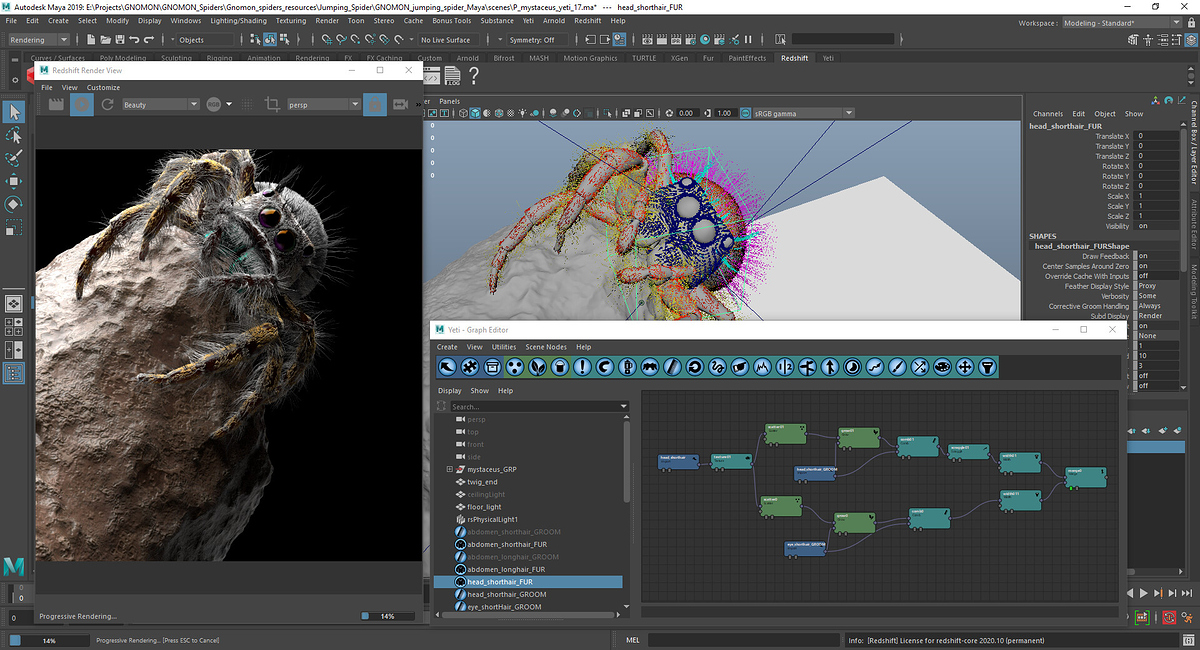
Task: Open the RGB channel dropdown arrow
Action: [229, 104]
